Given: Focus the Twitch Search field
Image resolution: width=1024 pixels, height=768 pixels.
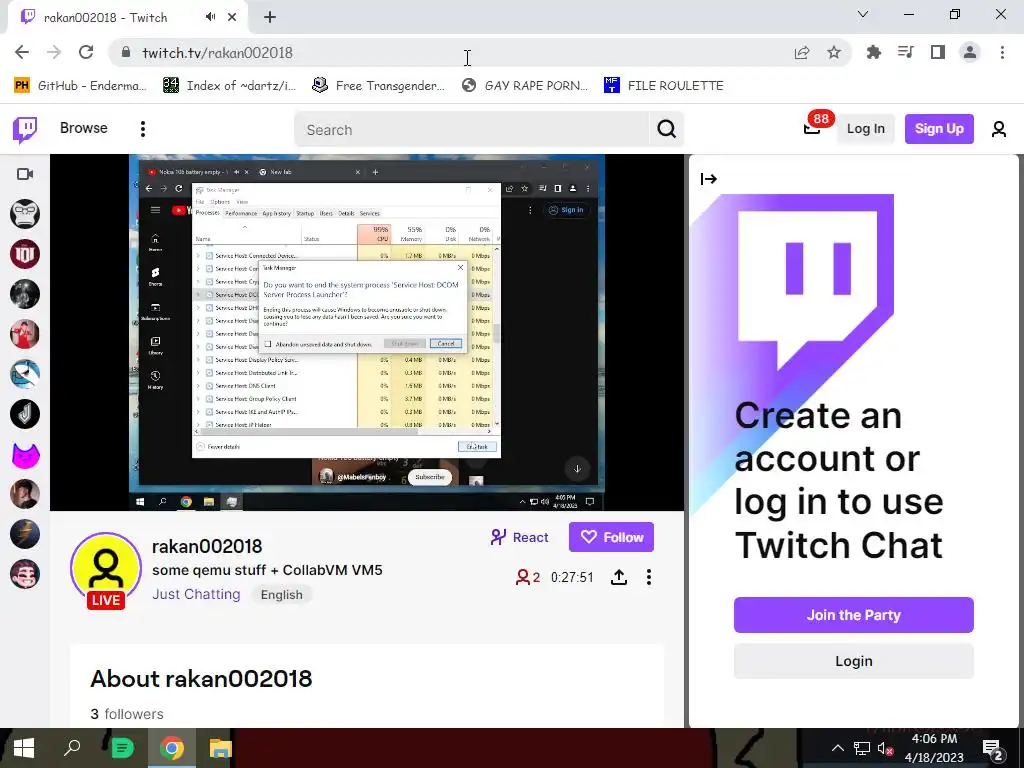Looking at the screenshot, I should tap(472, 129).
